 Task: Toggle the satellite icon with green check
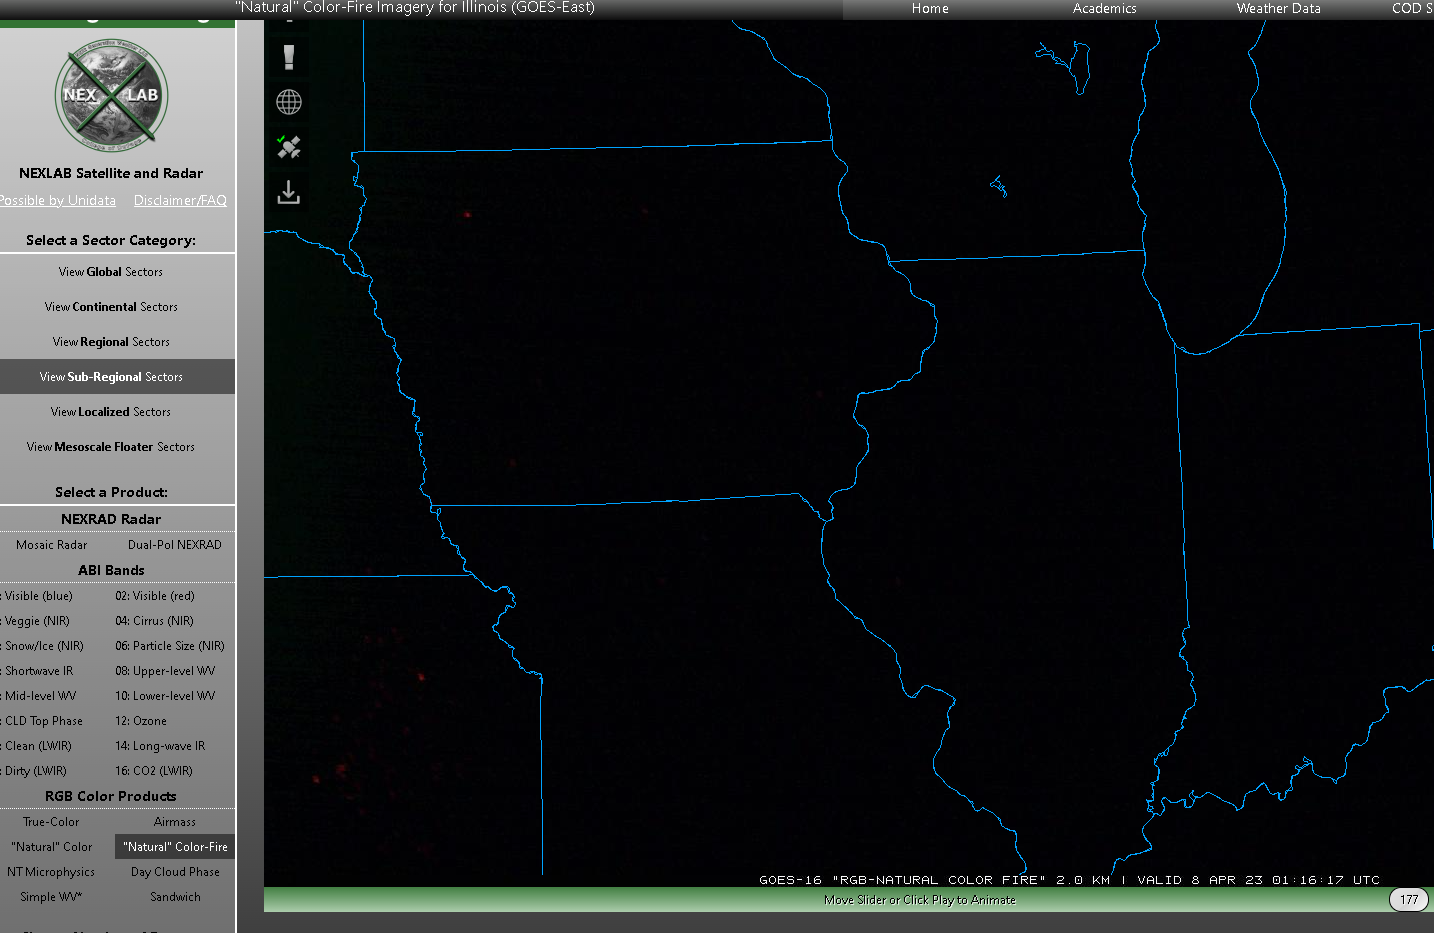289,147
